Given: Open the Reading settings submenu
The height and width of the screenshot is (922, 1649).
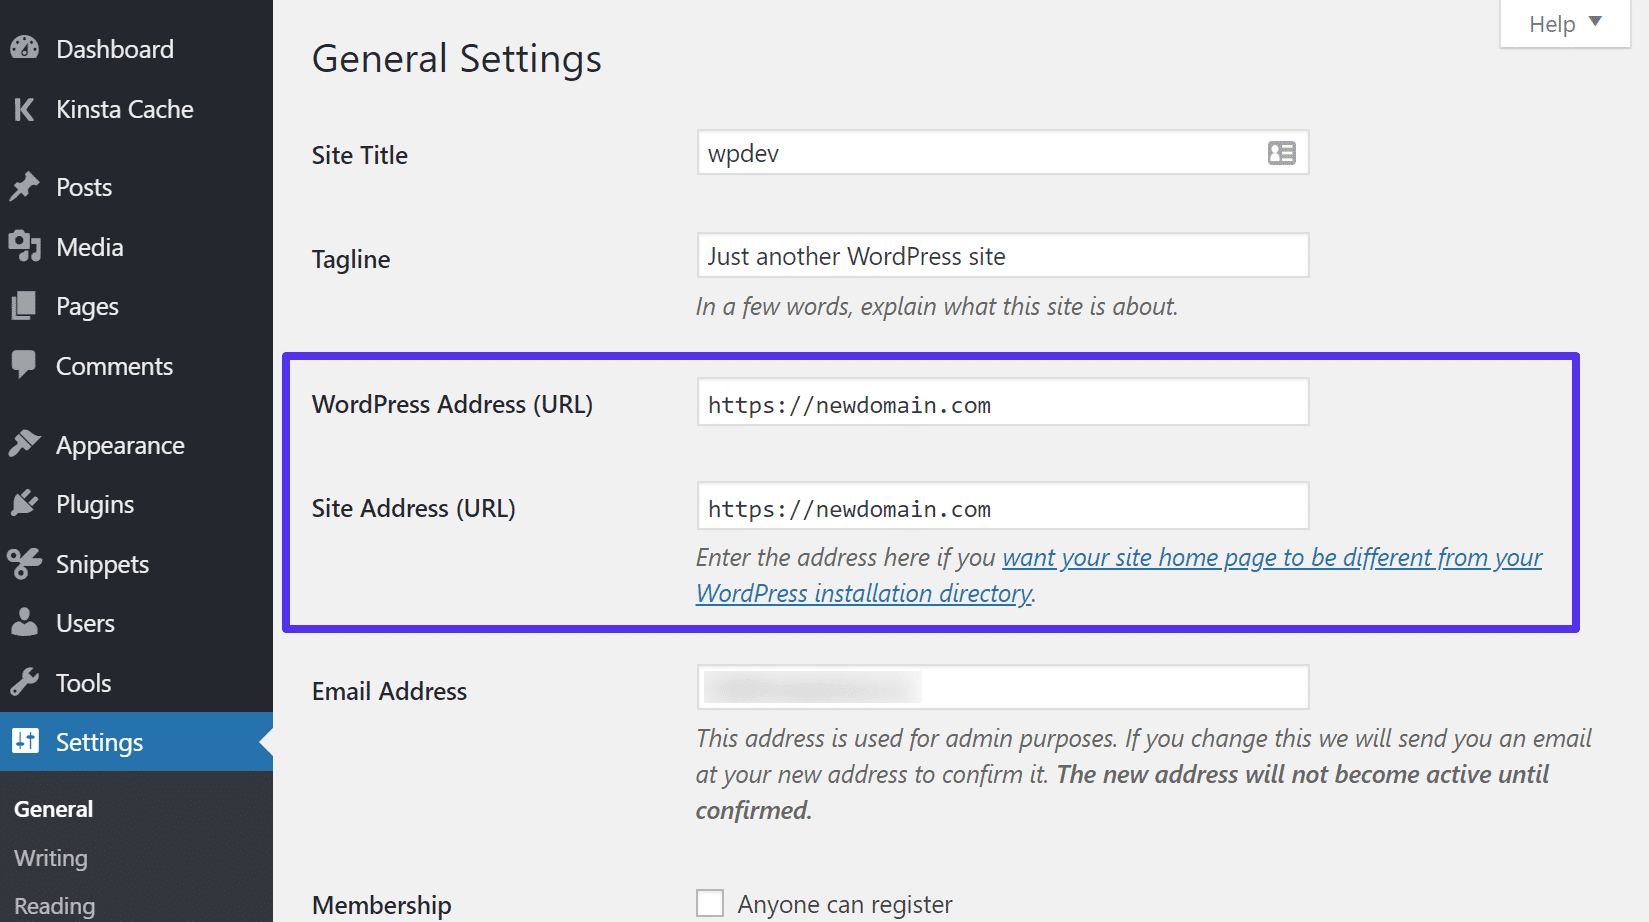Looking at the screenshot, I should [x=54, y=906].
